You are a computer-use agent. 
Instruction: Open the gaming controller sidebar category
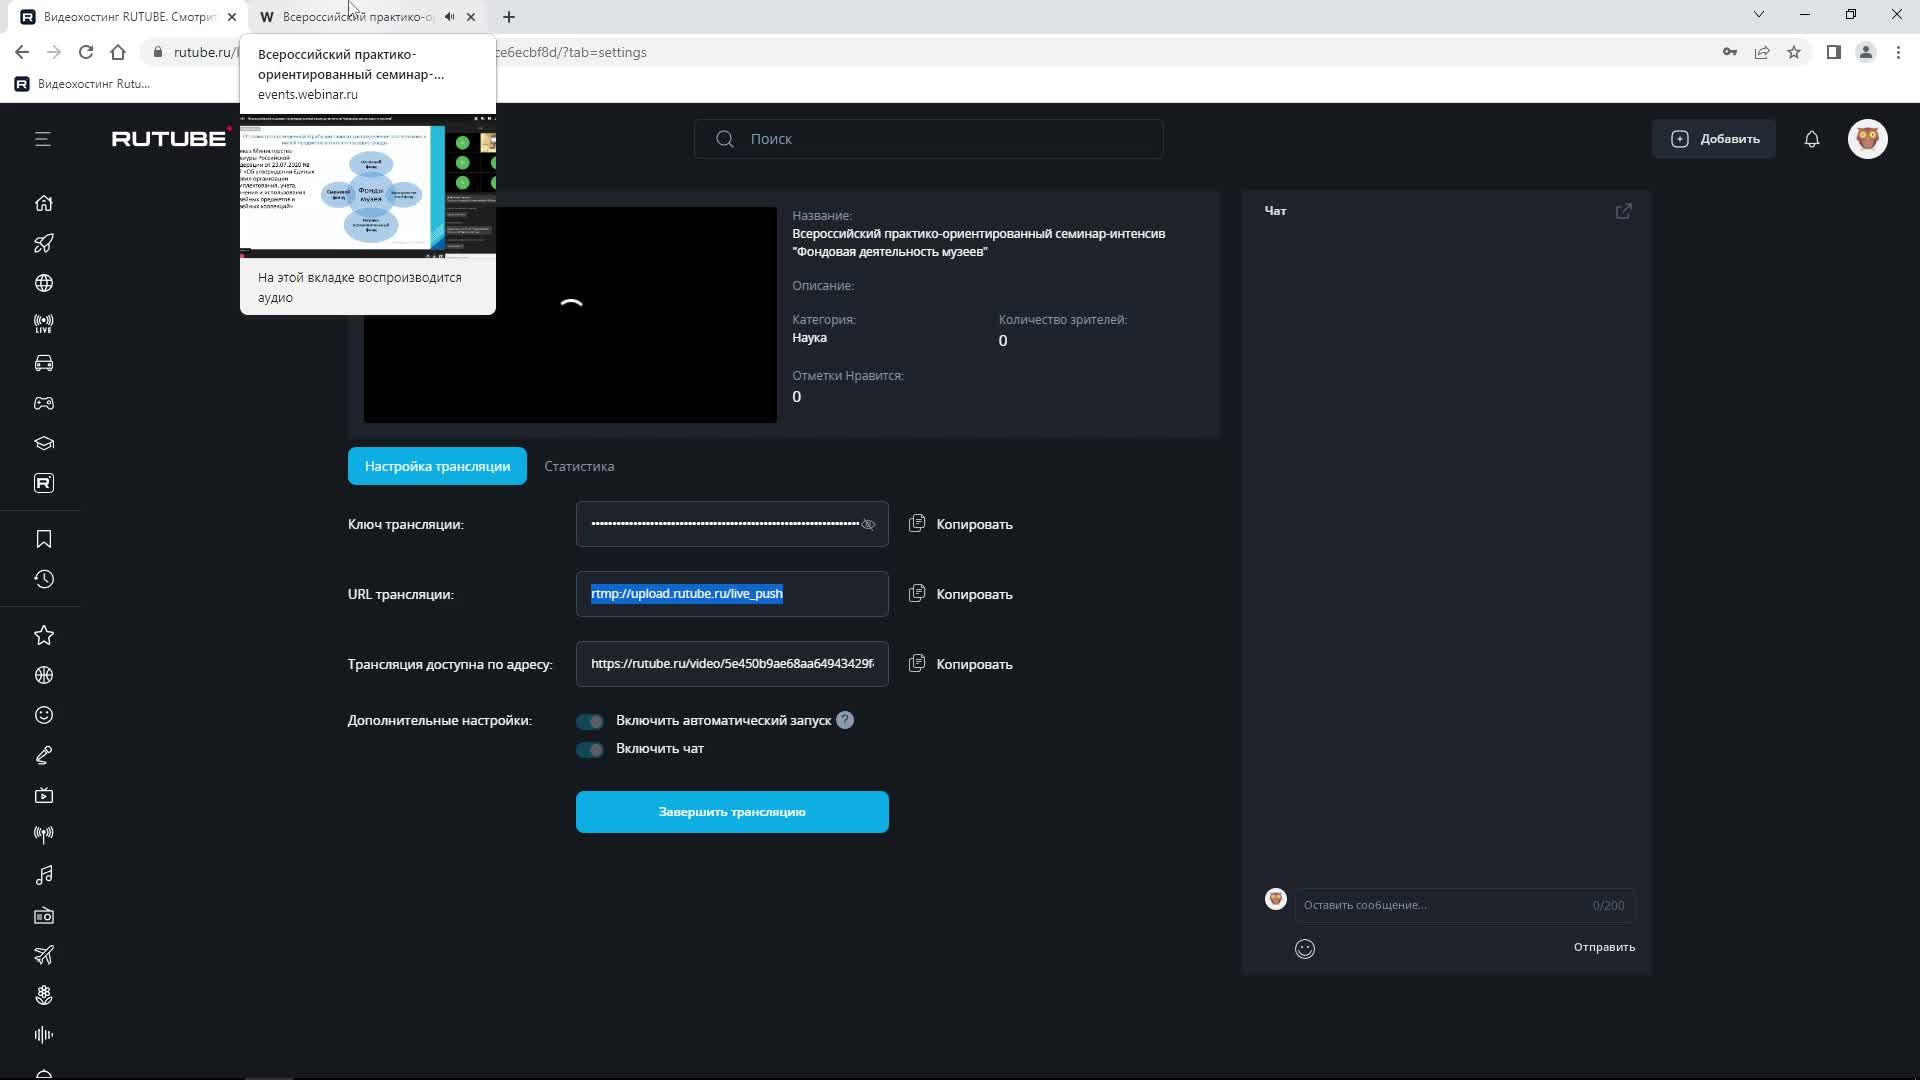point(43,404)
